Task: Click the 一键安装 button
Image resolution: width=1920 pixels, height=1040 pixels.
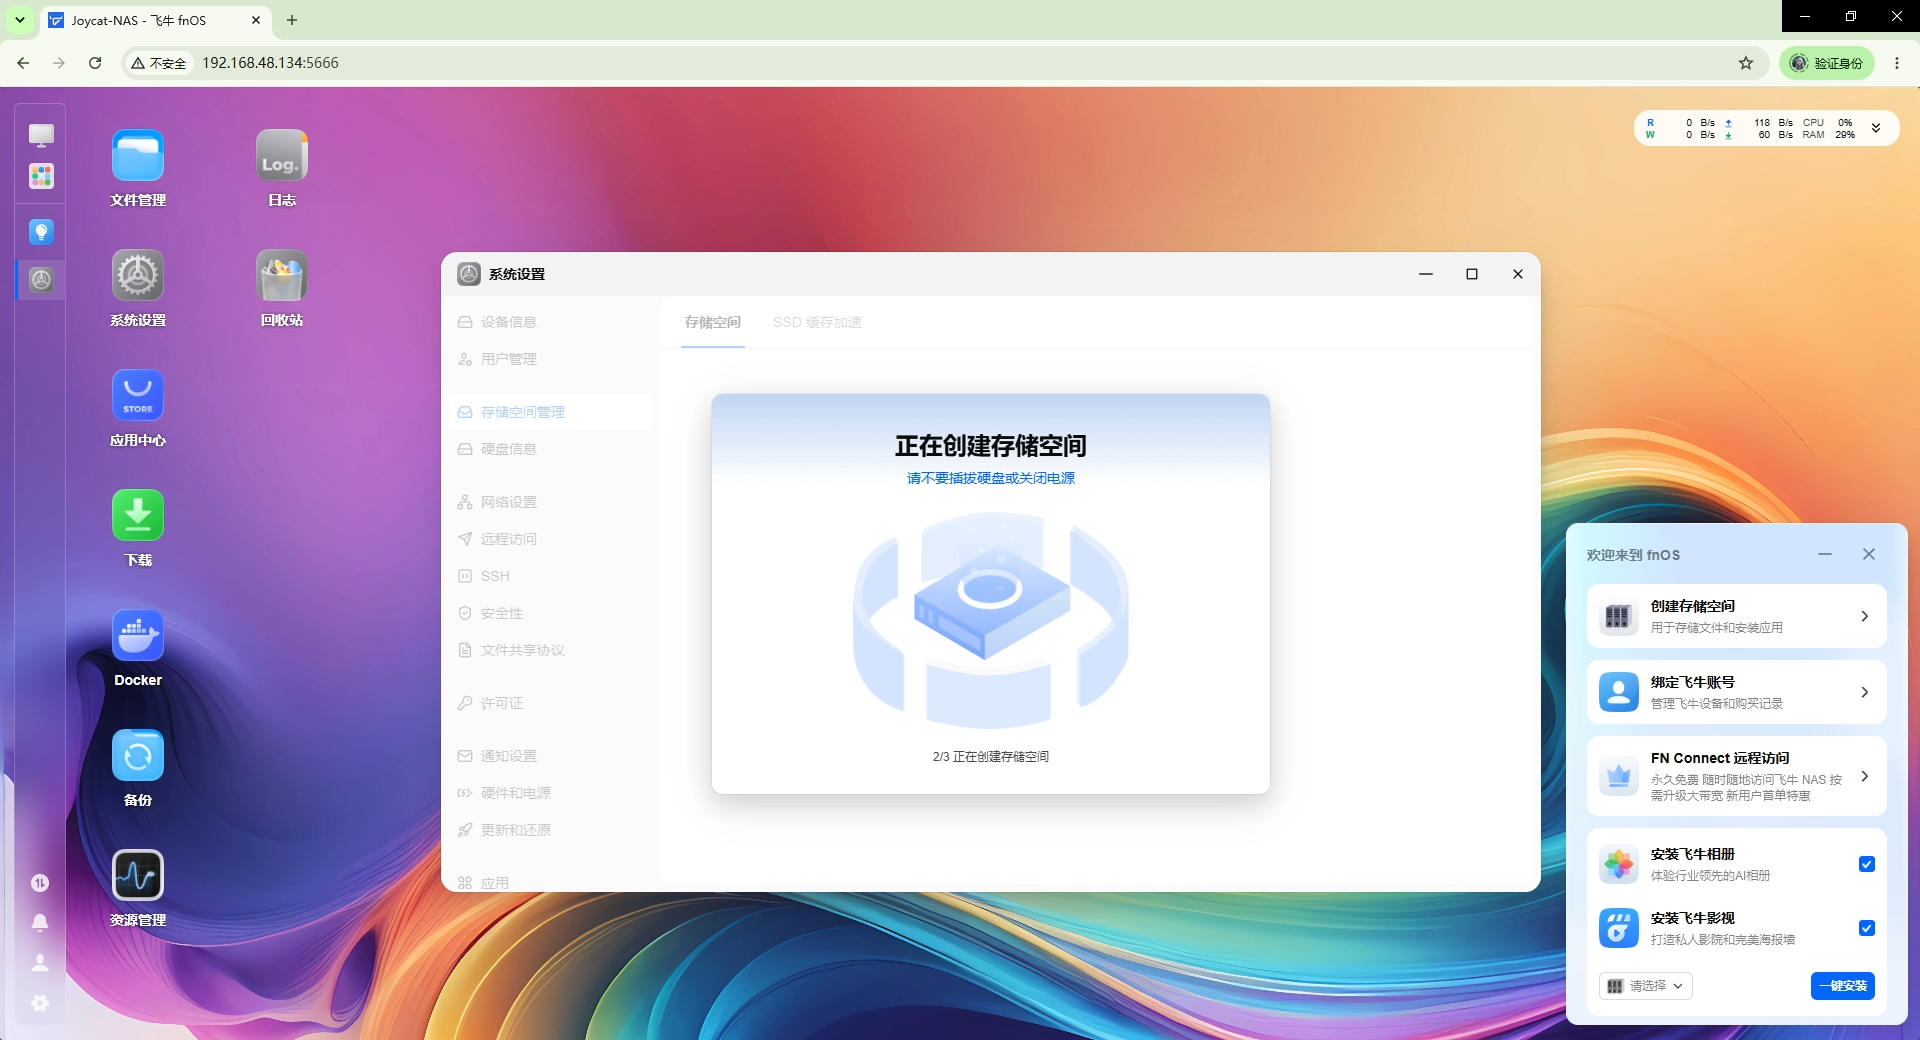Action: click(1842, 986)
